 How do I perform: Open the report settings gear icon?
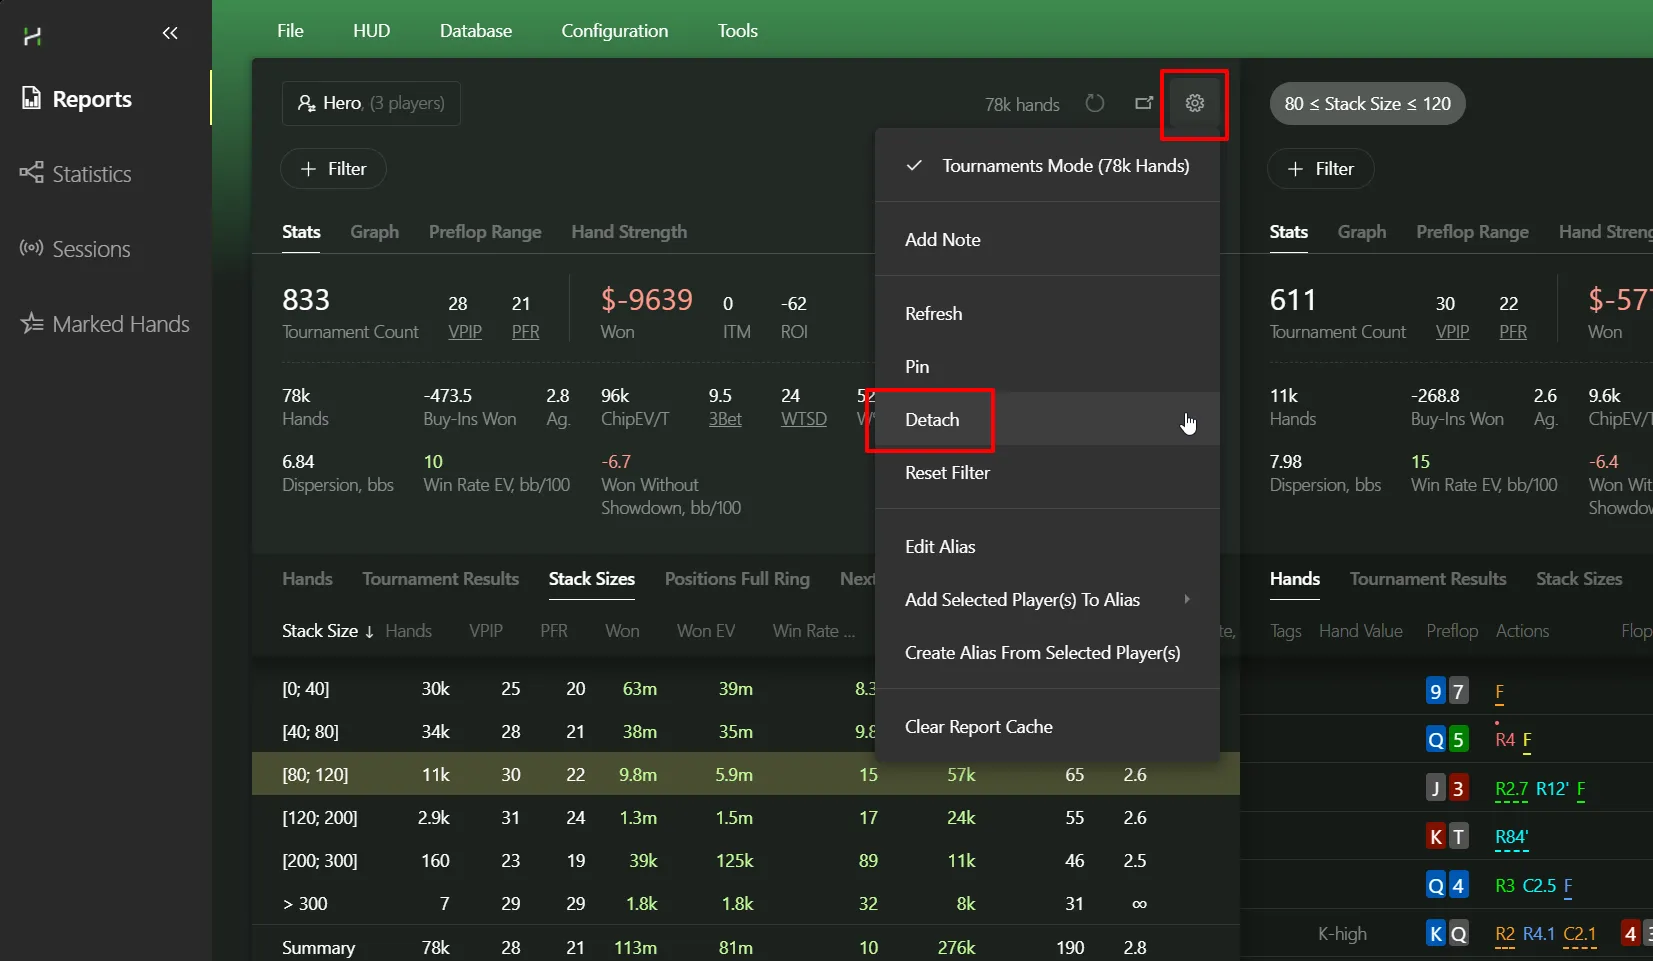pyautogui.click(x=1194, y=103)
